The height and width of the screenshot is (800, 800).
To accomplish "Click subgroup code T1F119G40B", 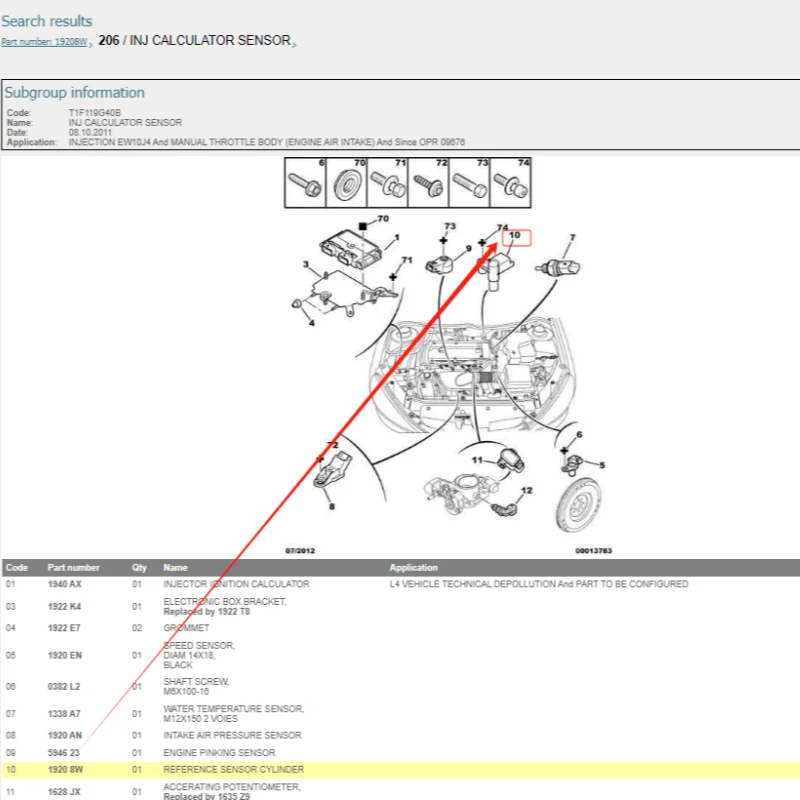I will click(95, 113).
